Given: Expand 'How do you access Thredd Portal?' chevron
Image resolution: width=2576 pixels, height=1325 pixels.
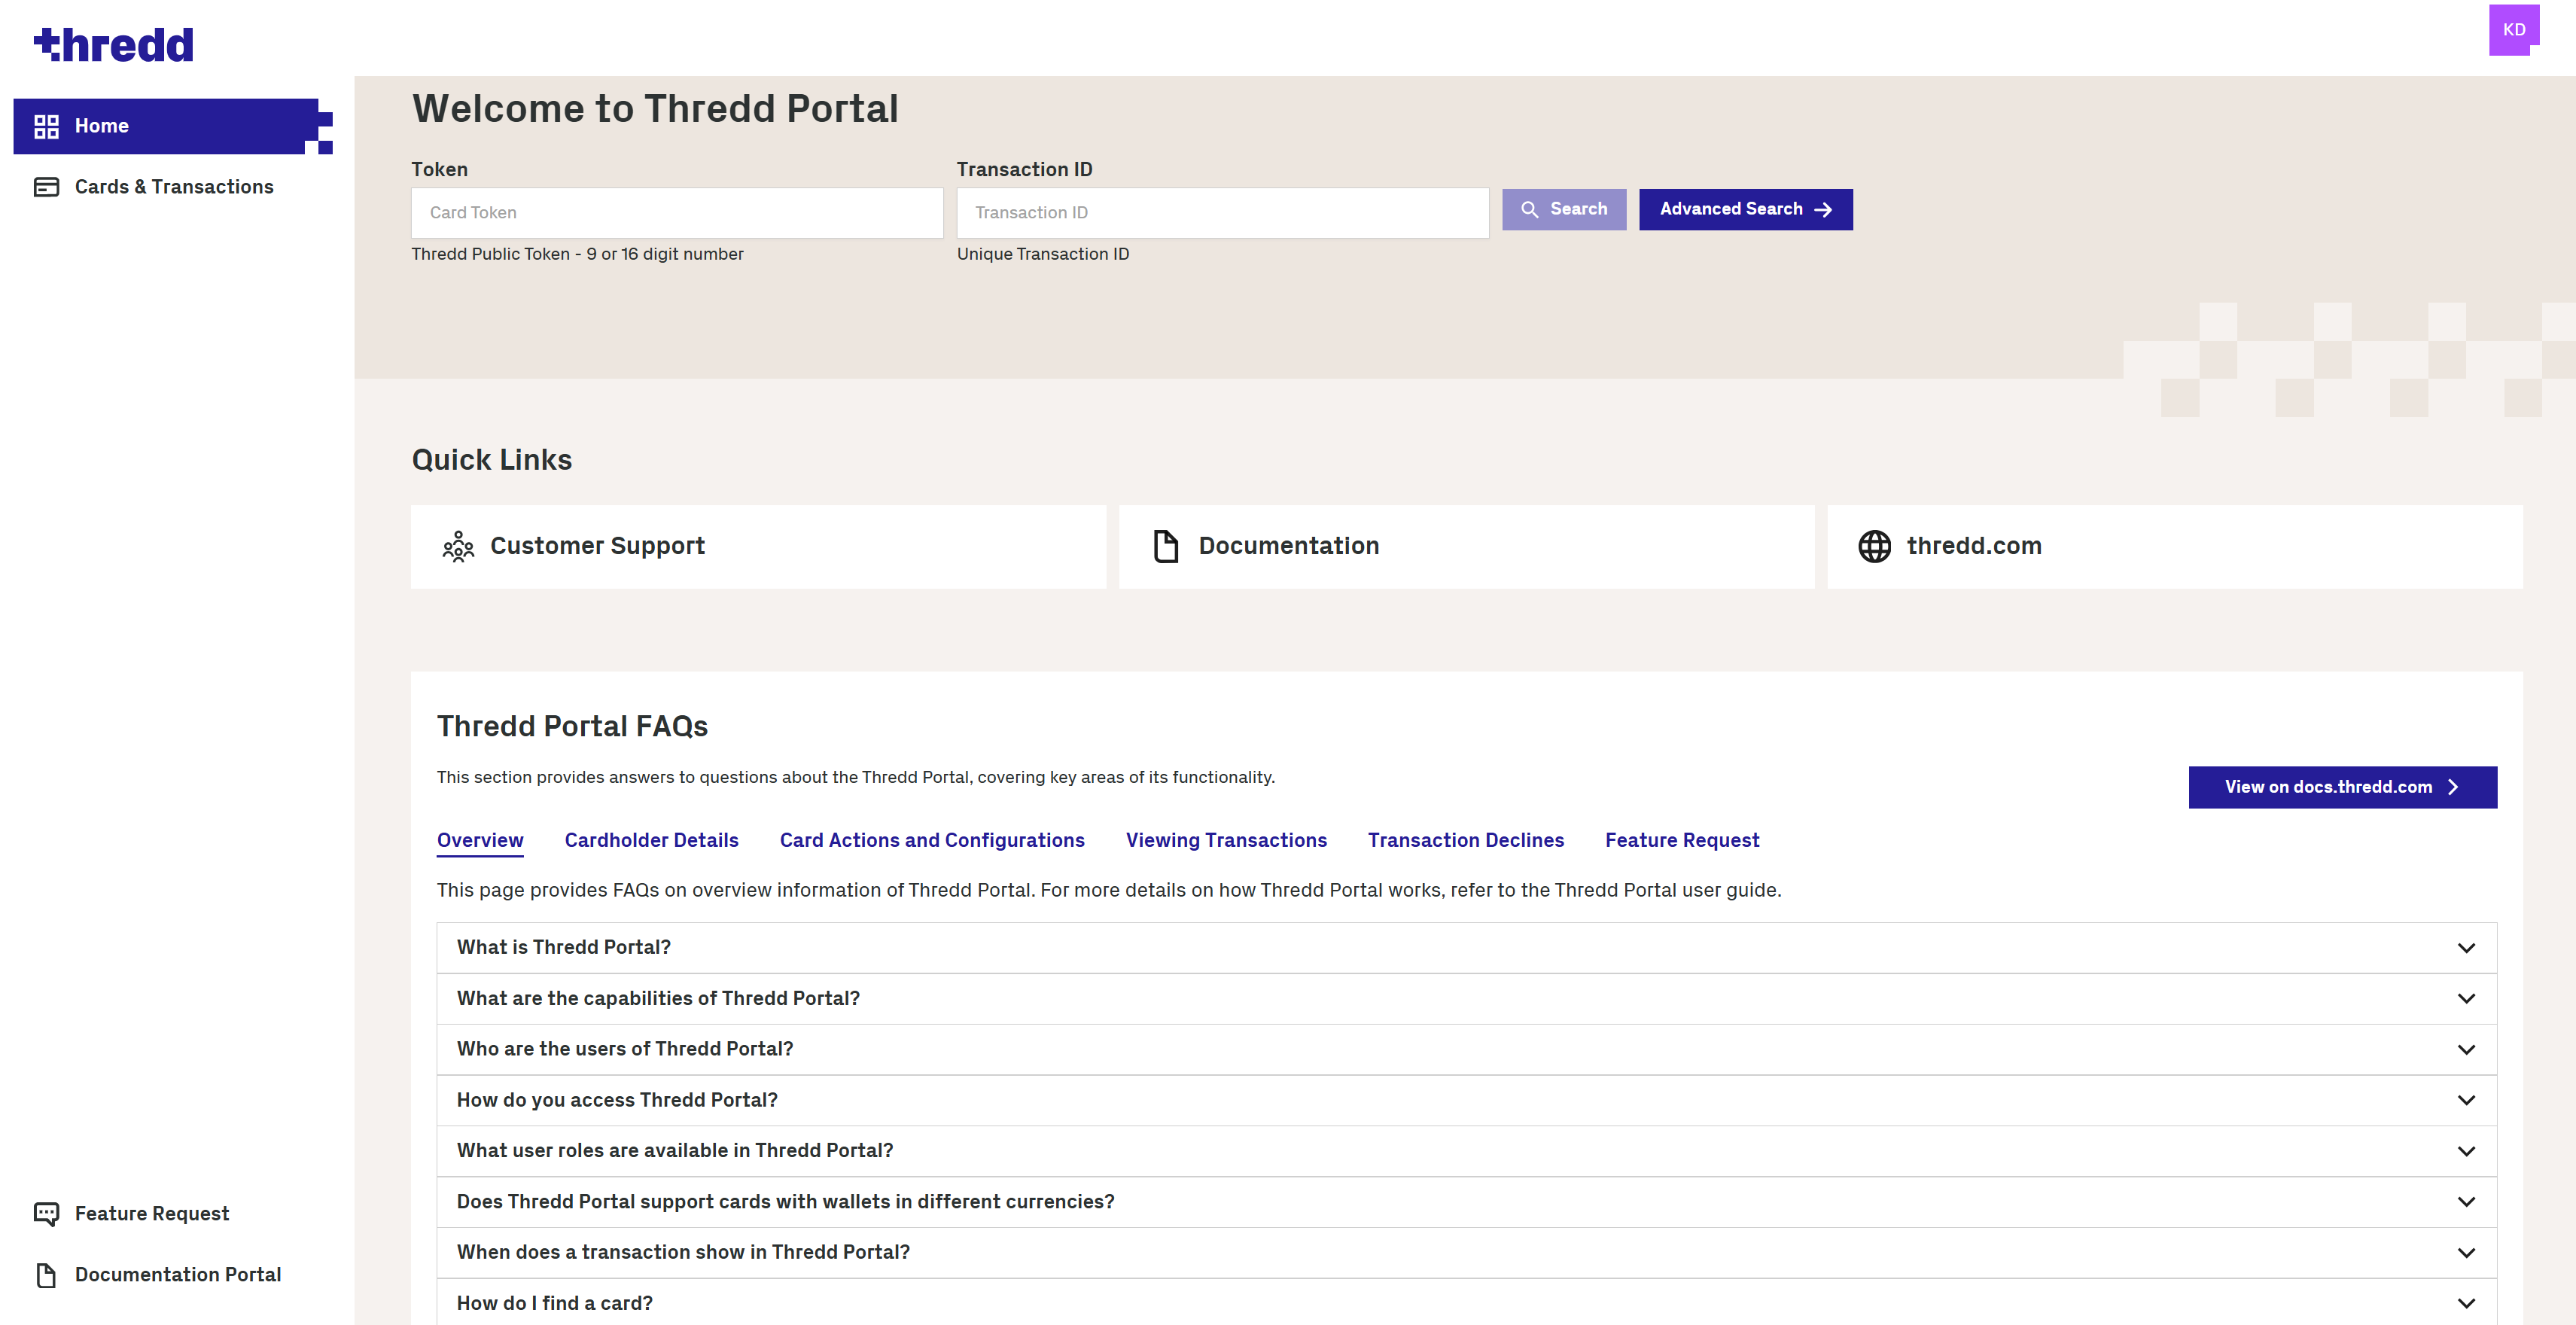Looking at the screenshot, I should (2466, 1100).
